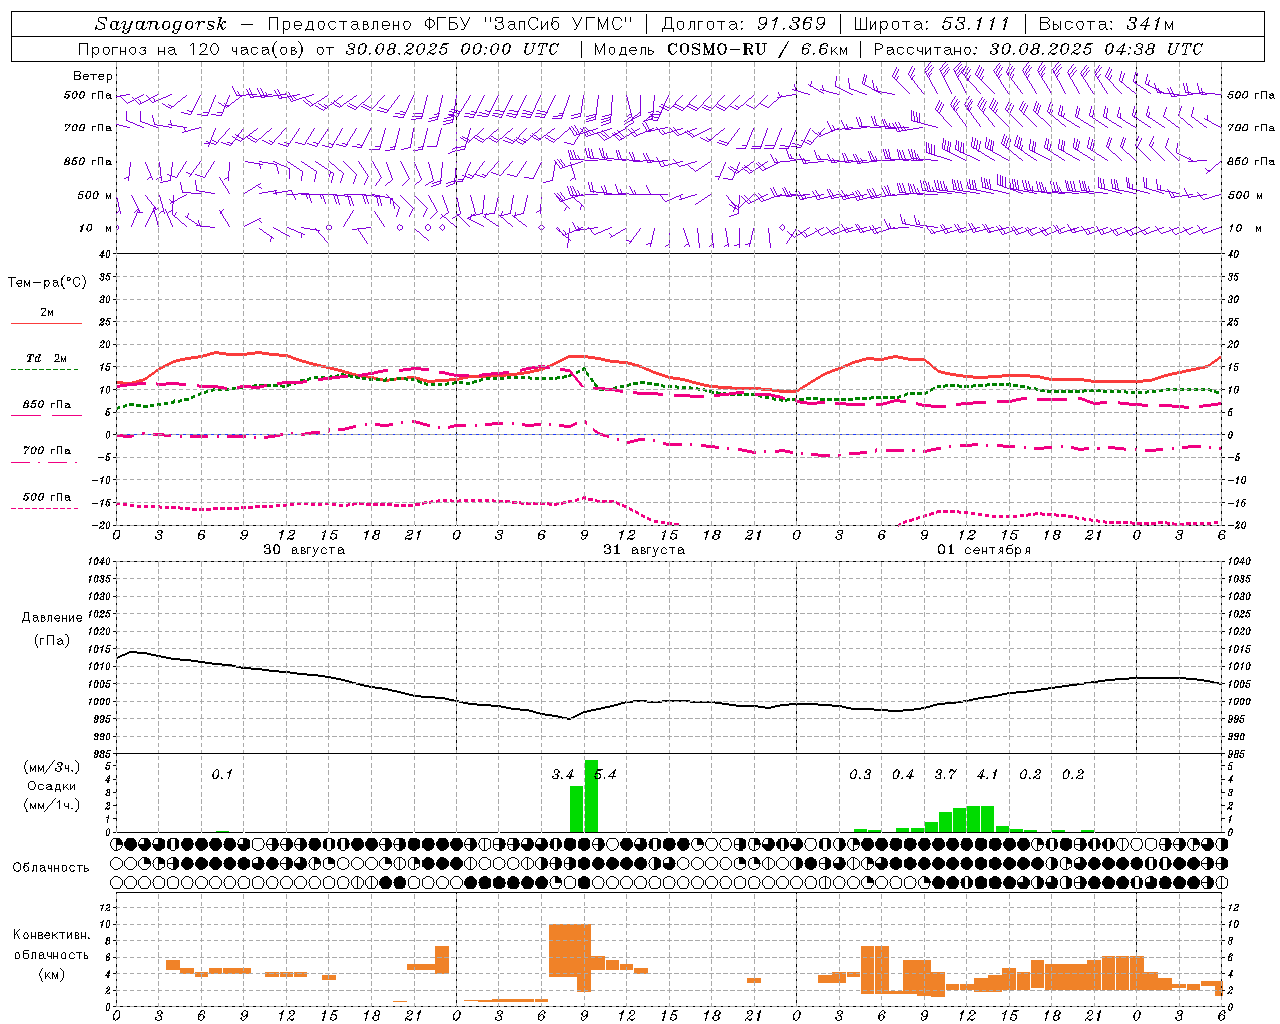This screenshot has width=1280, height=1024.
Task: Click the '30 августа' date label
Action: click(x=304, y=550)
